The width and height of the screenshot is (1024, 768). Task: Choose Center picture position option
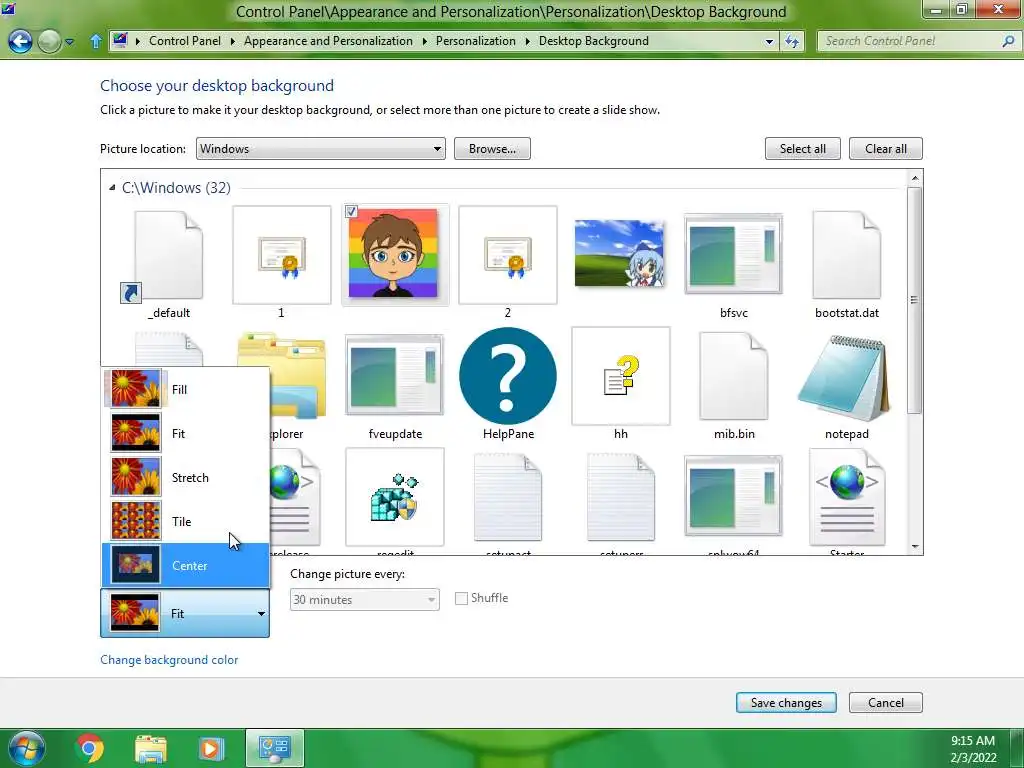coord(185,566)
